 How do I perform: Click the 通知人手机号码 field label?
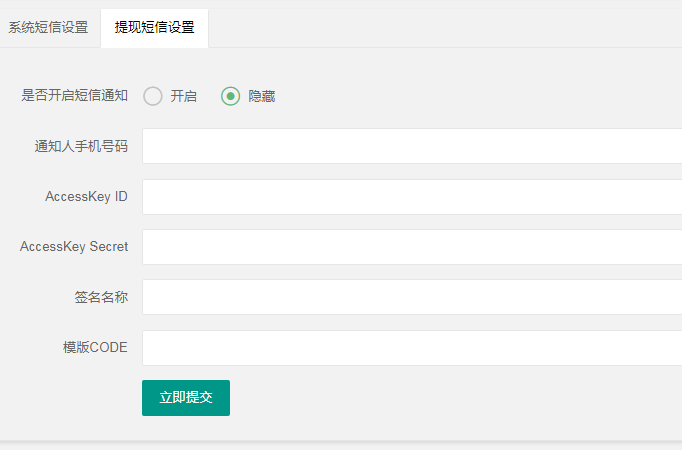pyautogui.click(x=81, y=146)
